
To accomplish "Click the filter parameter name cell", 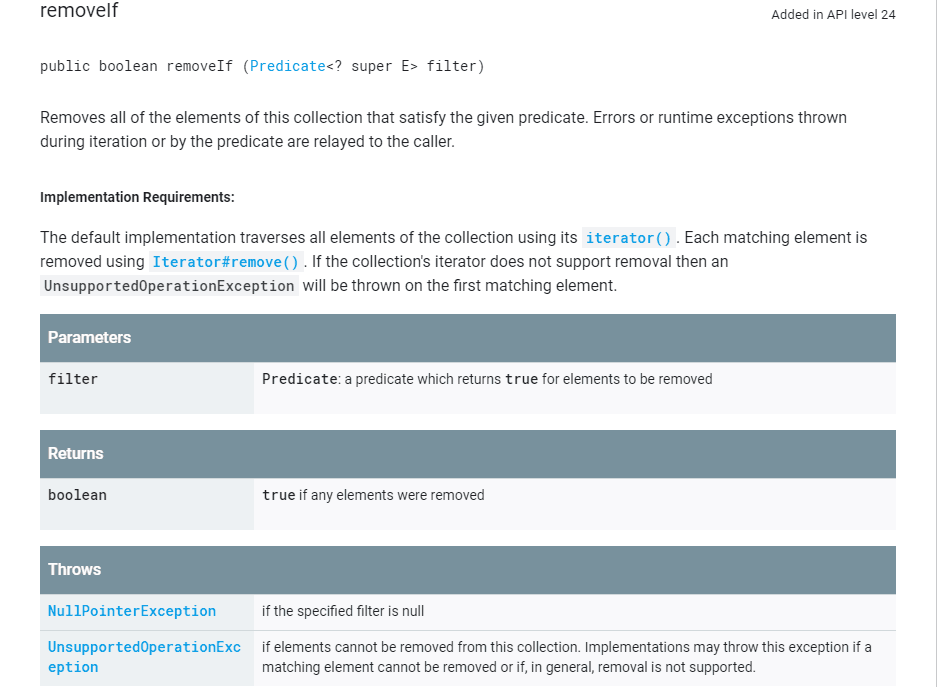I will 147,388.
